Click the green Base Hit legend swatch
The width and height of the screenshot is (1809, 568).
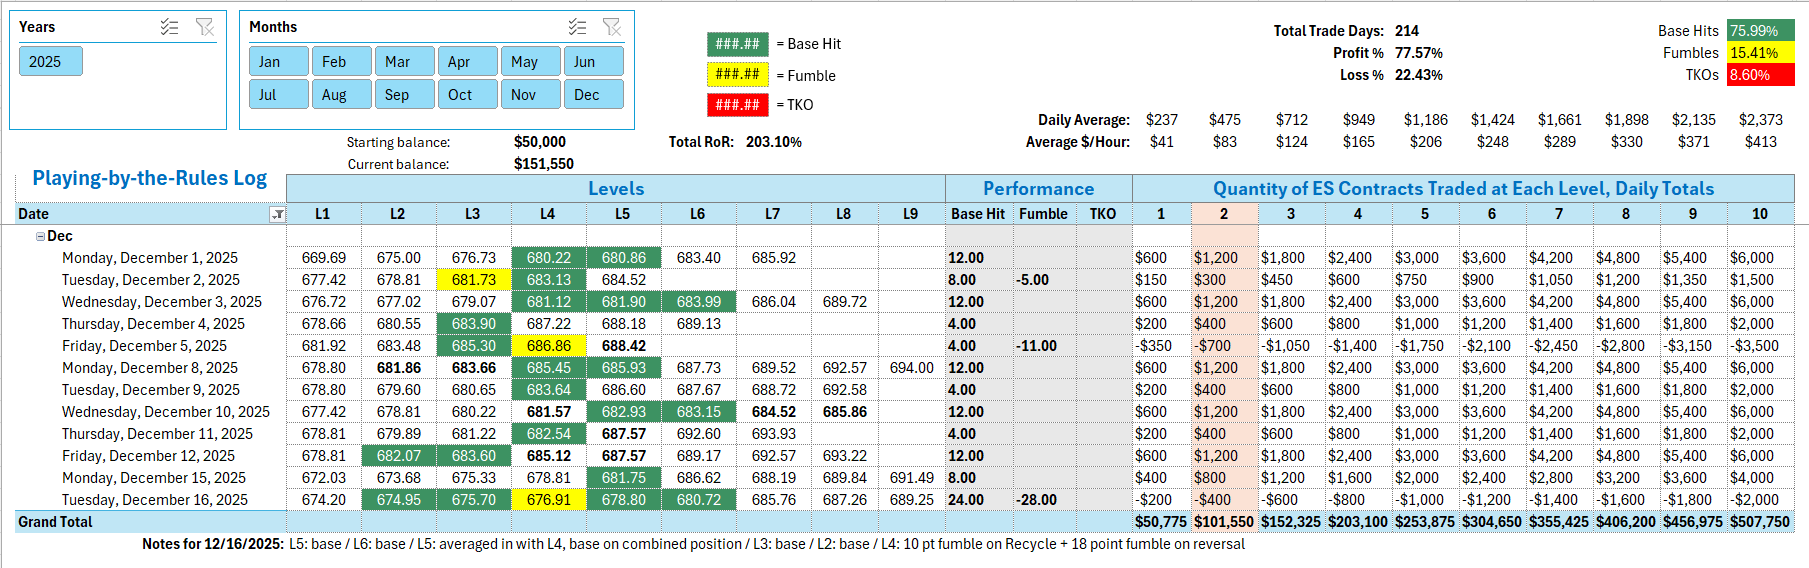(737, 44)
